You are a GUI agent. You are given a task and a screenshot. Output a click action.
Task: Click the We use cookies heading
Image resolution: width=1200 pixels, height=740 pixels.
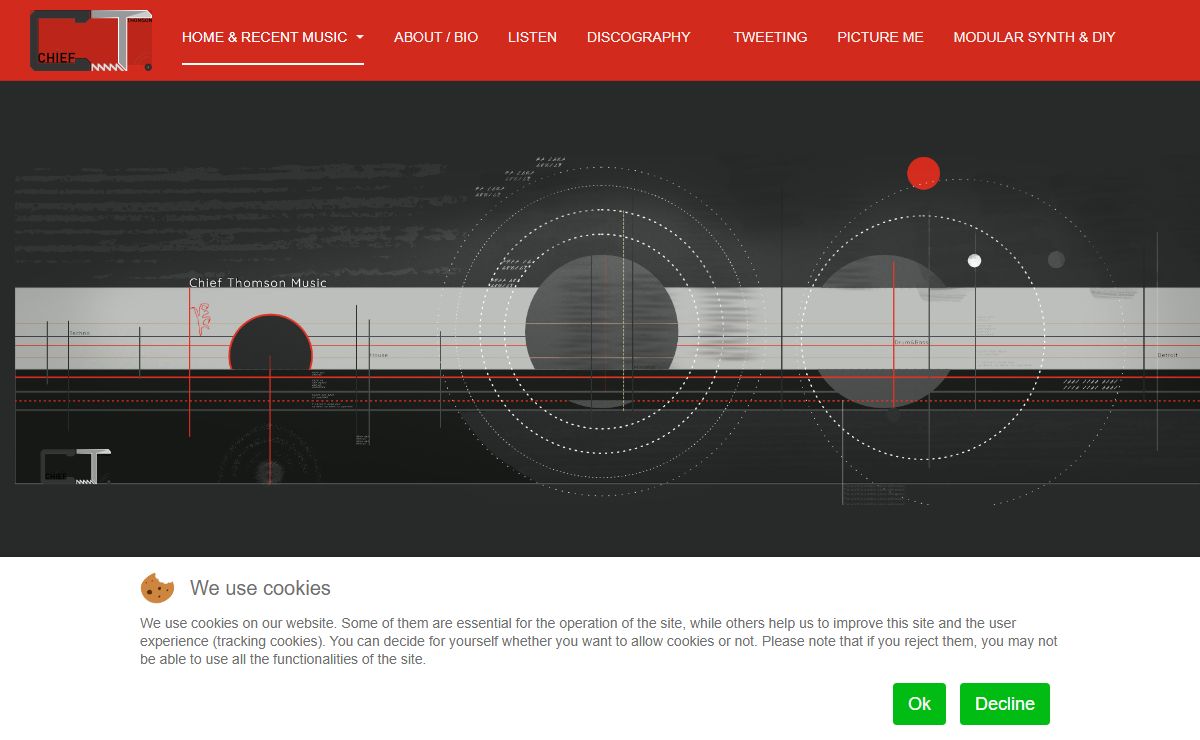click(260, 588)
